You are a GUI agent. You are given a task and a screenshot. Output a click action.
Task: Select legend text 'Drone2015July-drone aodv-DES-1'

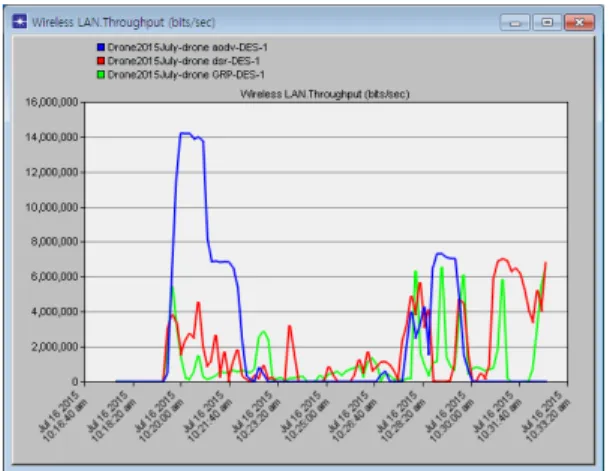(188, 47)
